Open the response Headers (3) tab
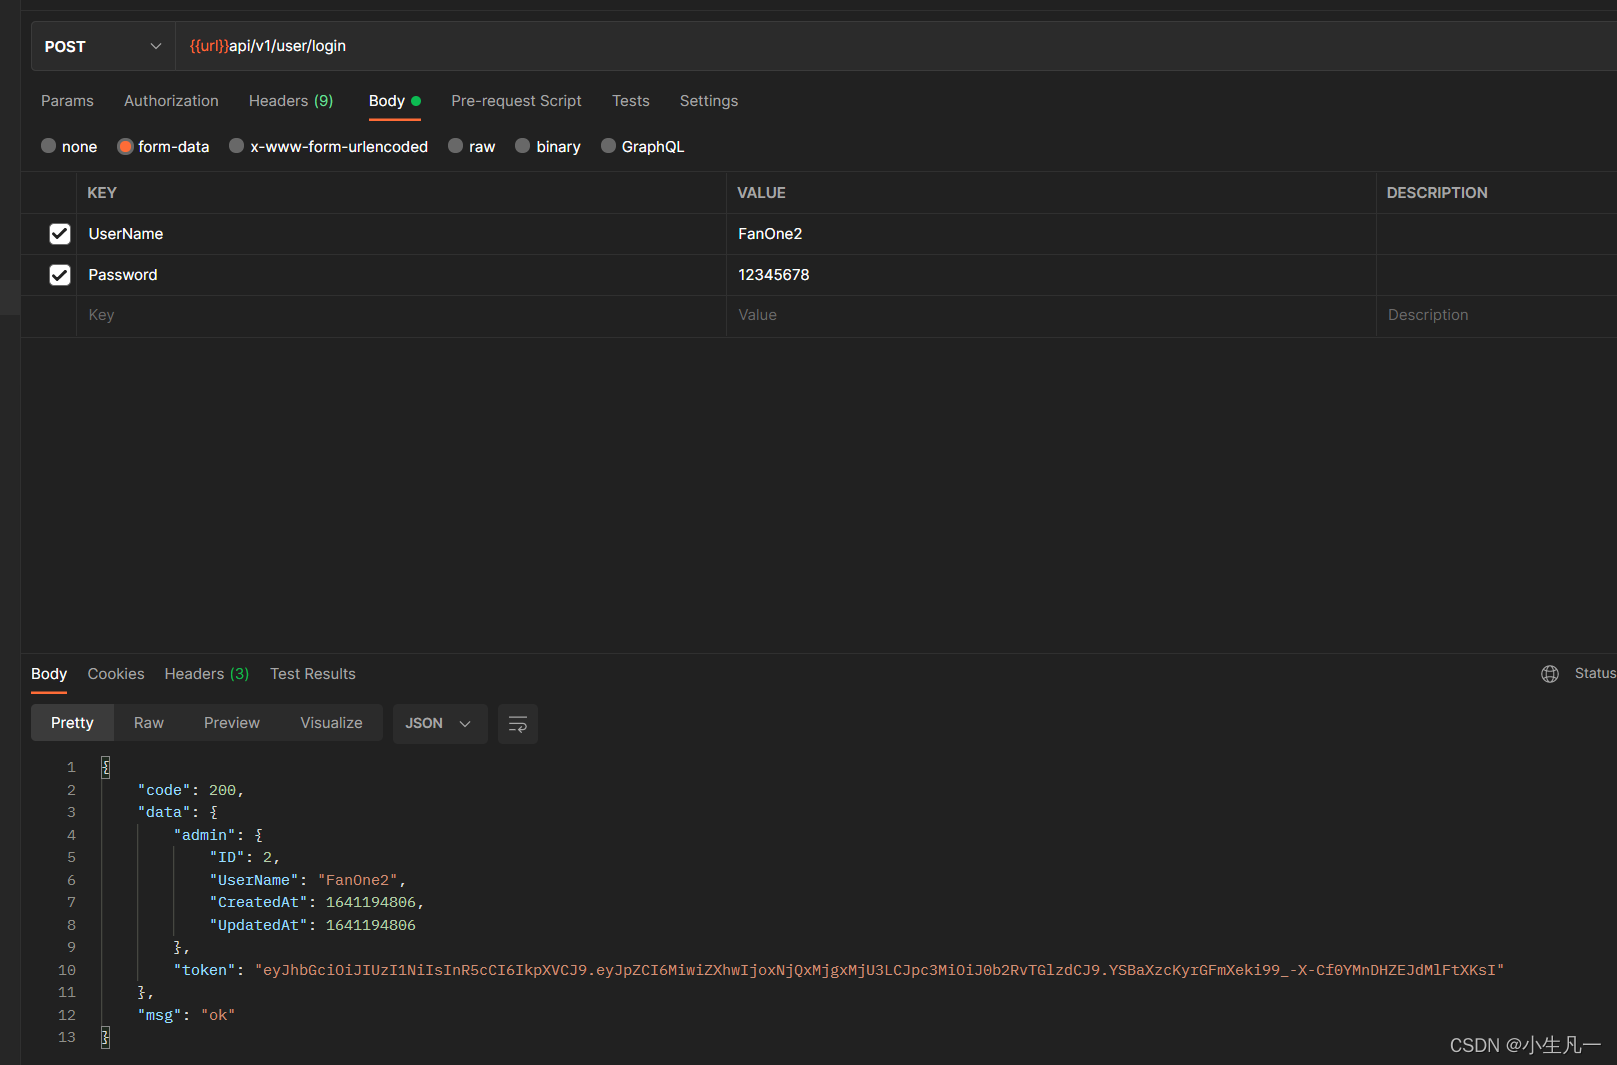 click(x=207, y=674)
